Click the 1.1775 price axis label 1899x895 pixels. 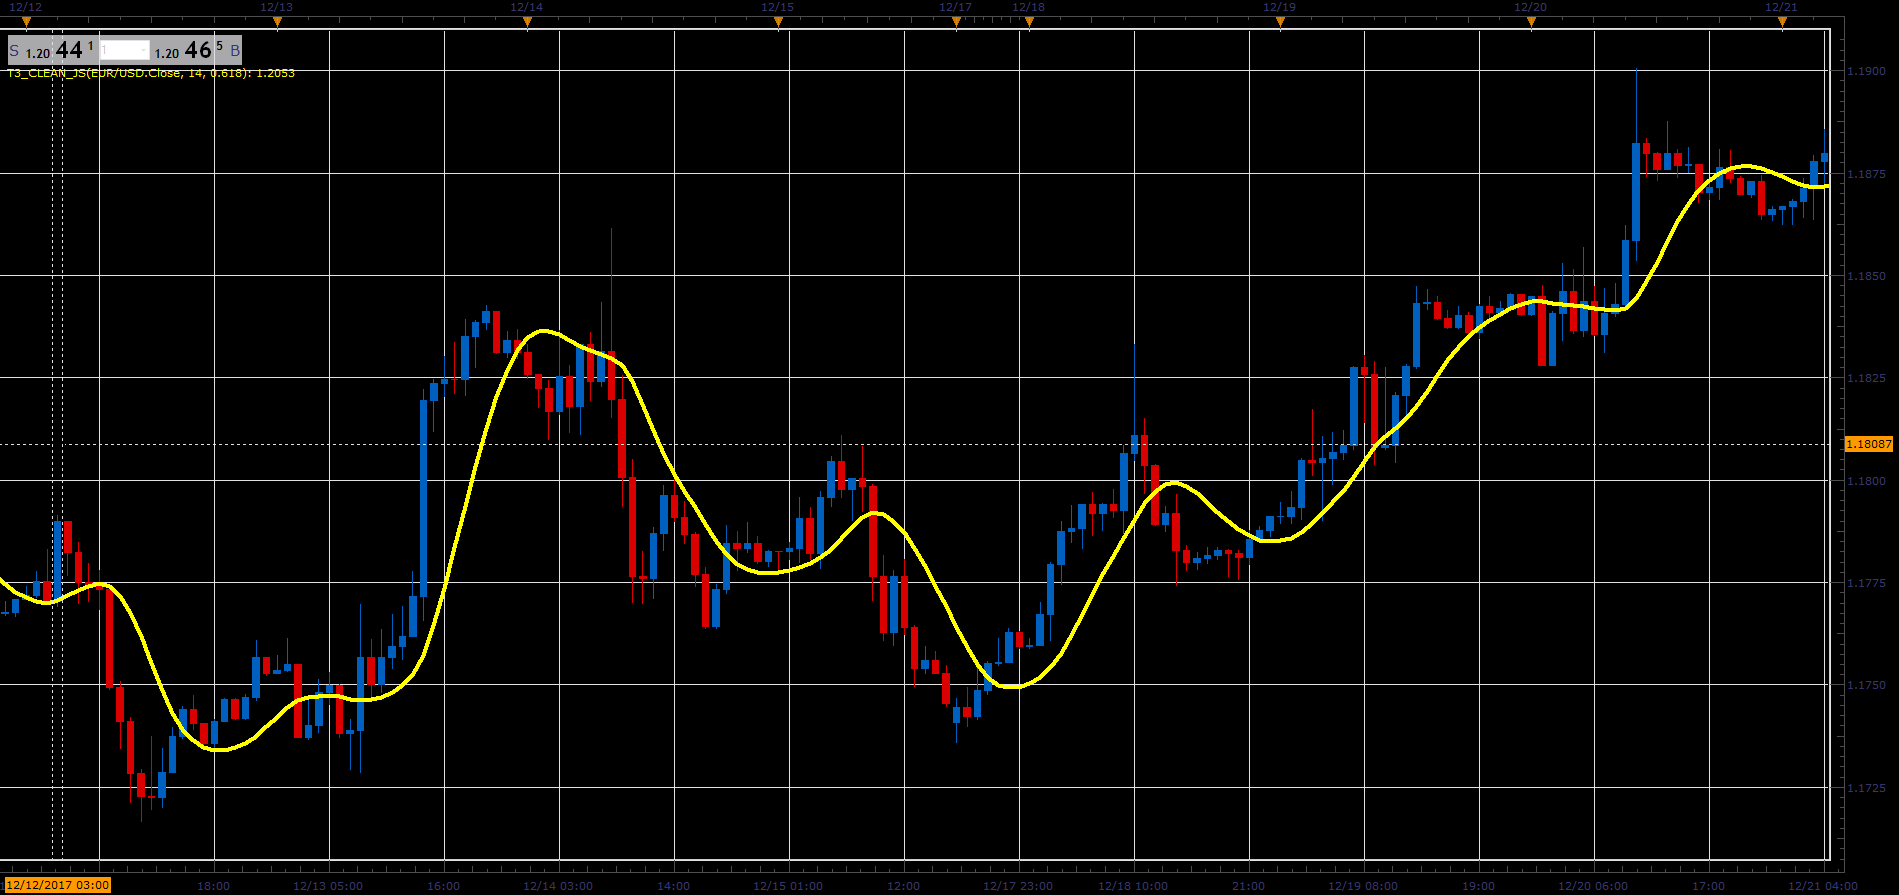pos(1866,583)
